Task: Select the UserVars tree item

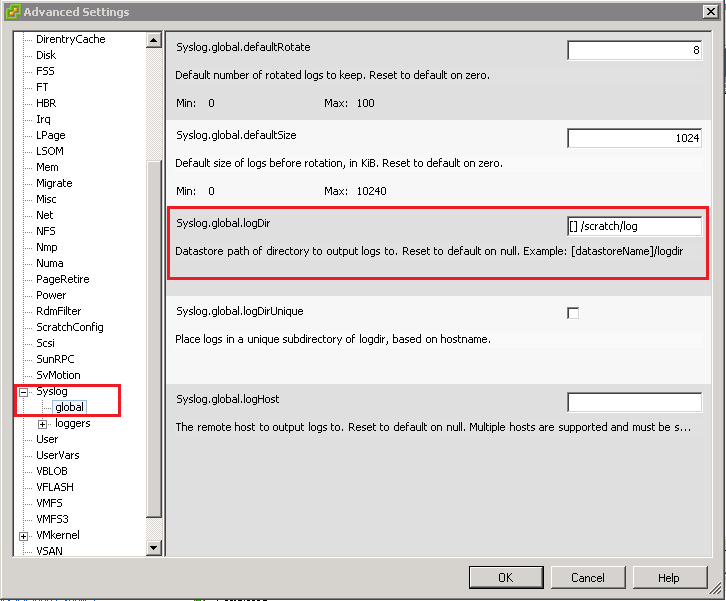Action: (x=58, y=455)
